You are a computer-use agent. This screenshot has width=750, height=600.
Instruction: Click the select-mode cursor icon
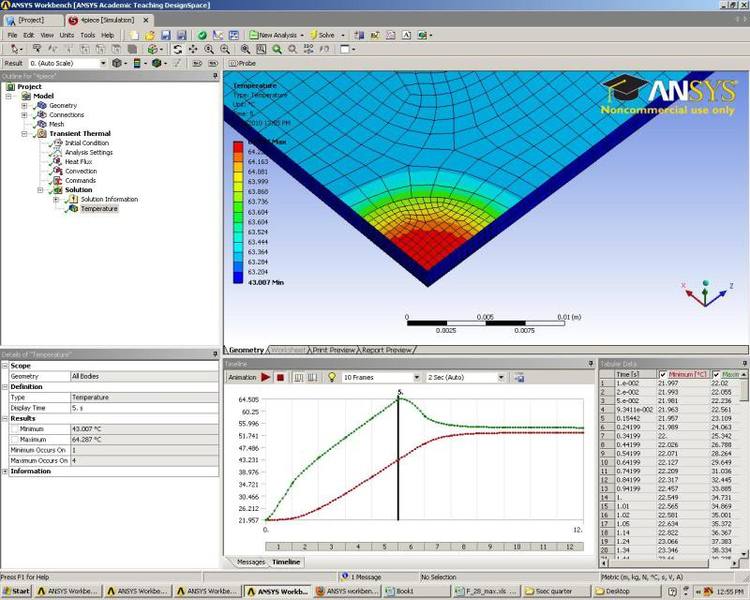point(15,49)
